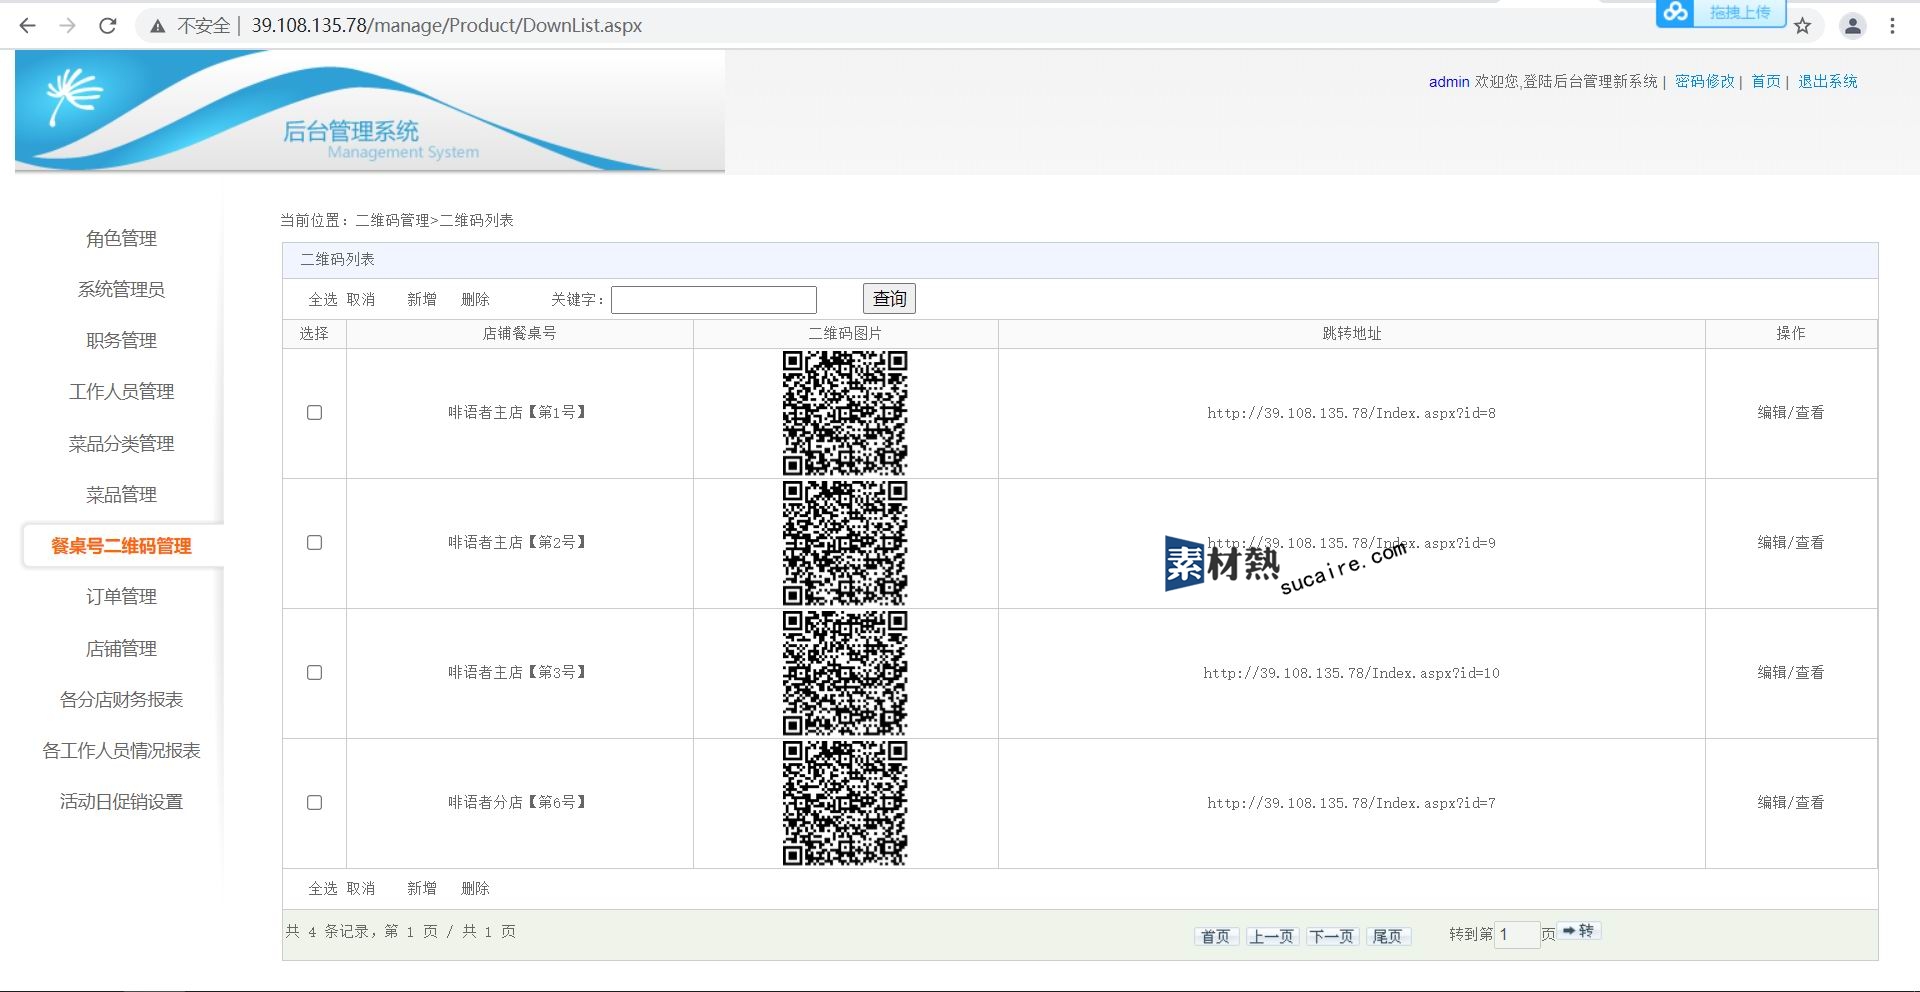Open the browser profile avatar
The height and width of the screenshot is (992, 1920).
point(1852,26)
